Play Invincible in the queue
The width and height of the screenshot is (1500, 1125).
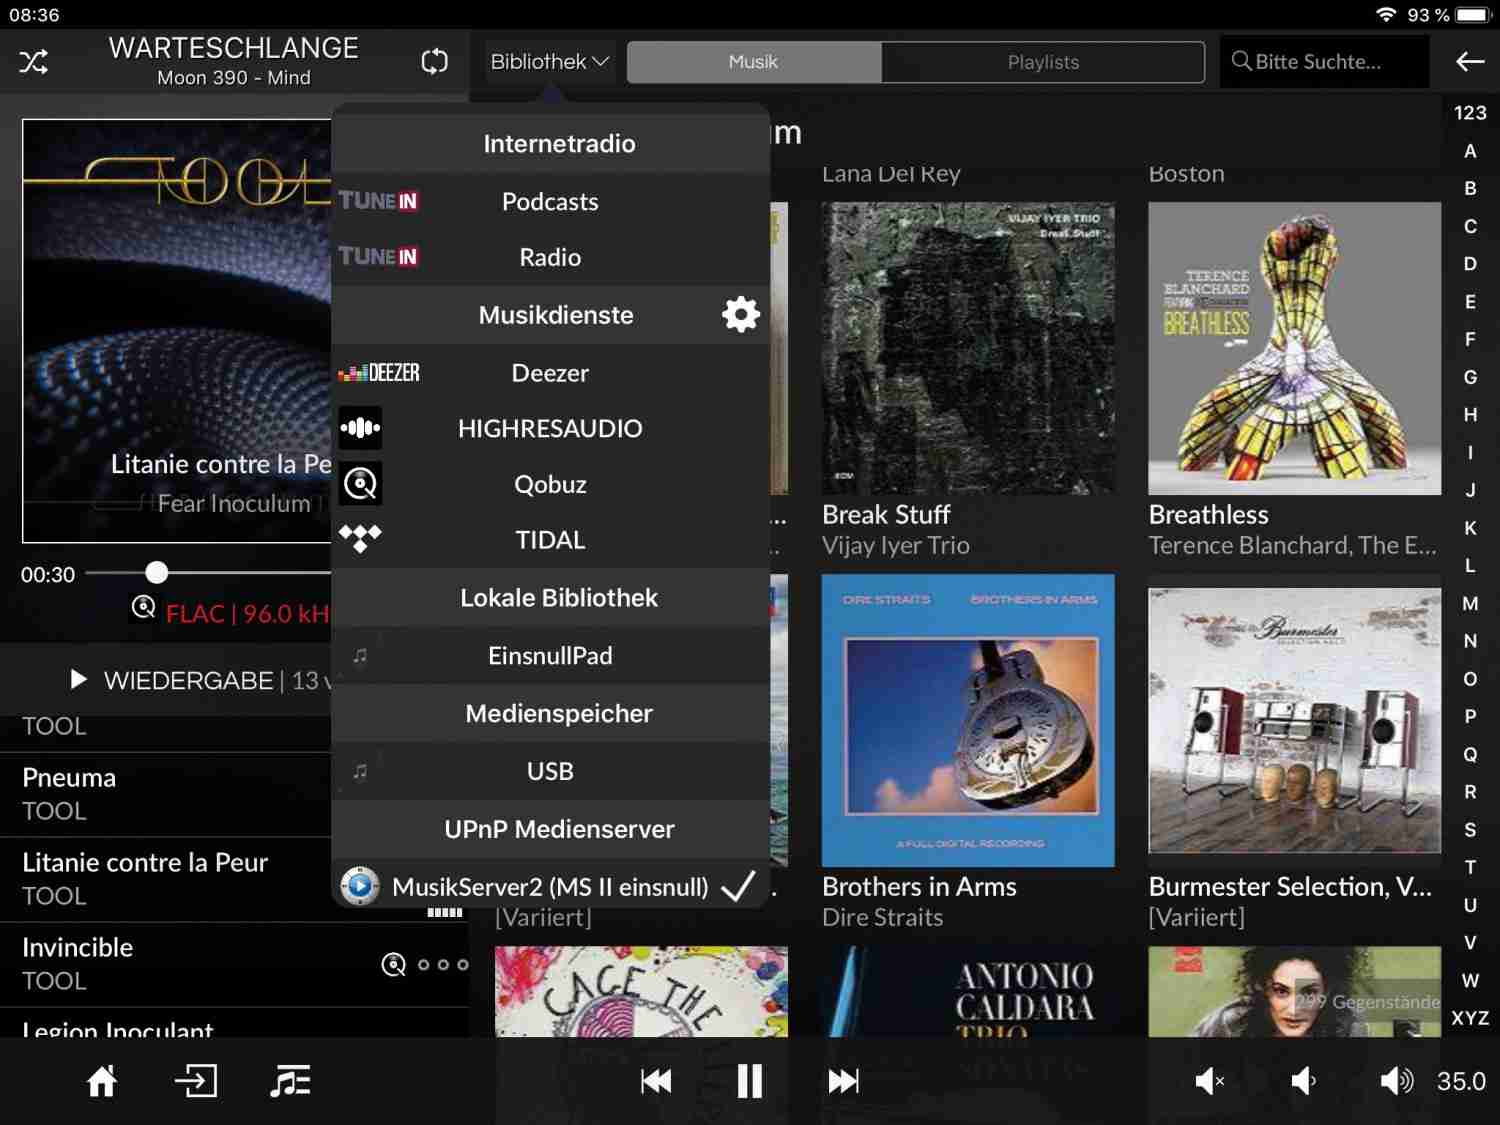[x=234, y=964]
